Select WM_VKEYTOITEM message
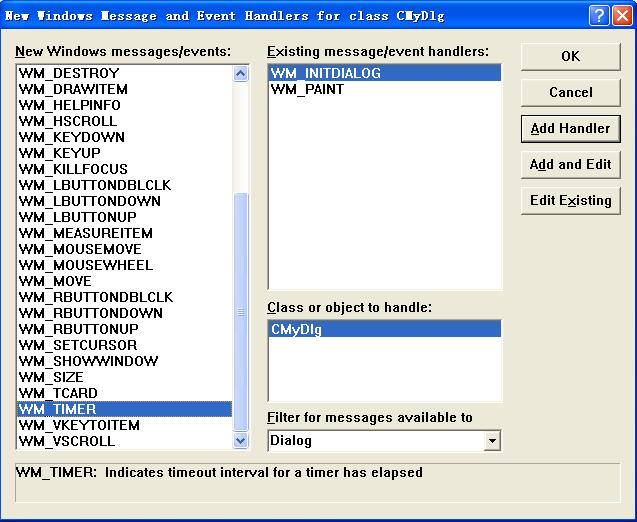Screen dimensions: 637x522 point(125,425)
